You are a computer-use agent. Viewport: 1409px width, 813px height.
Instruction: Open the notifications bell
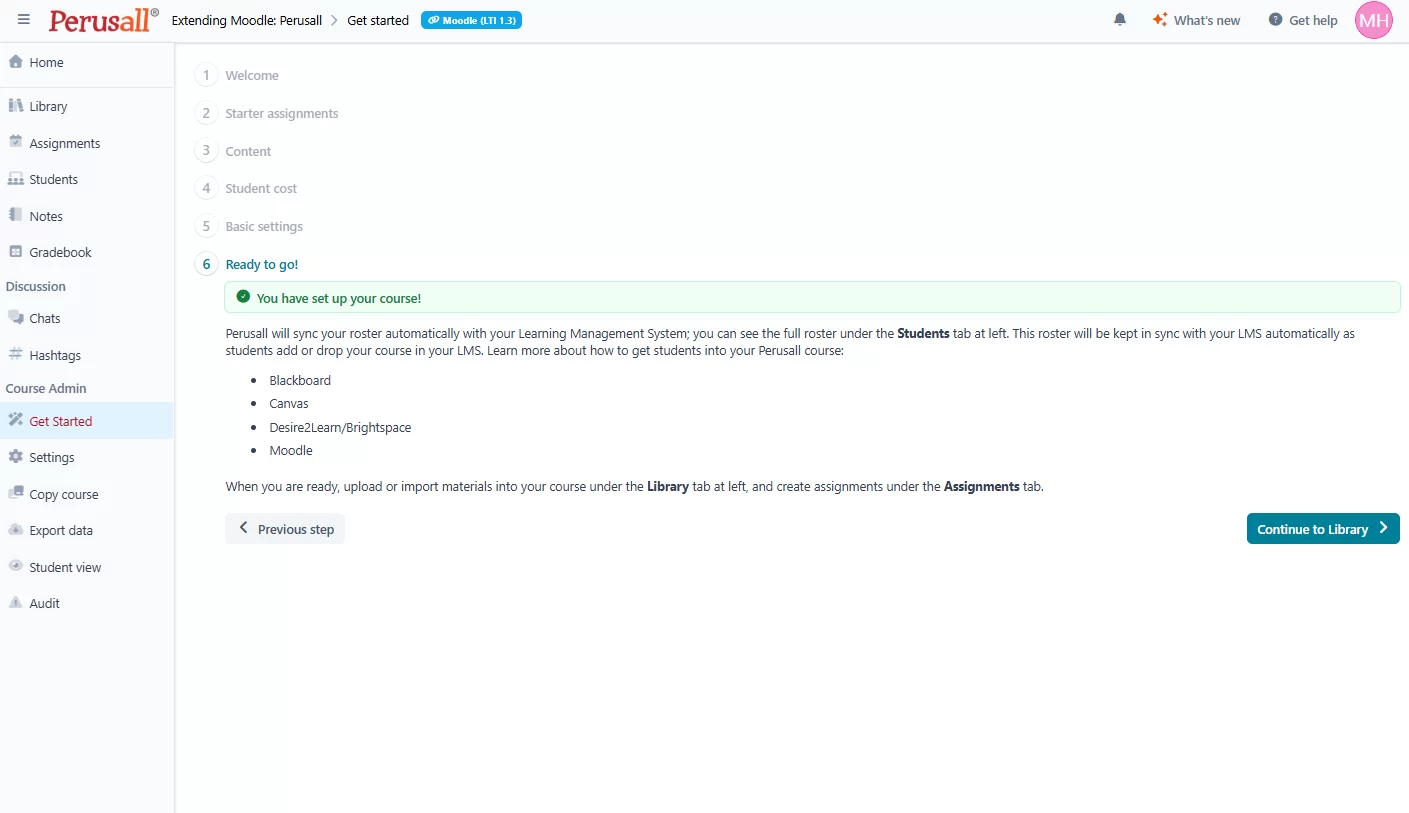click(x=1120, y=20)
